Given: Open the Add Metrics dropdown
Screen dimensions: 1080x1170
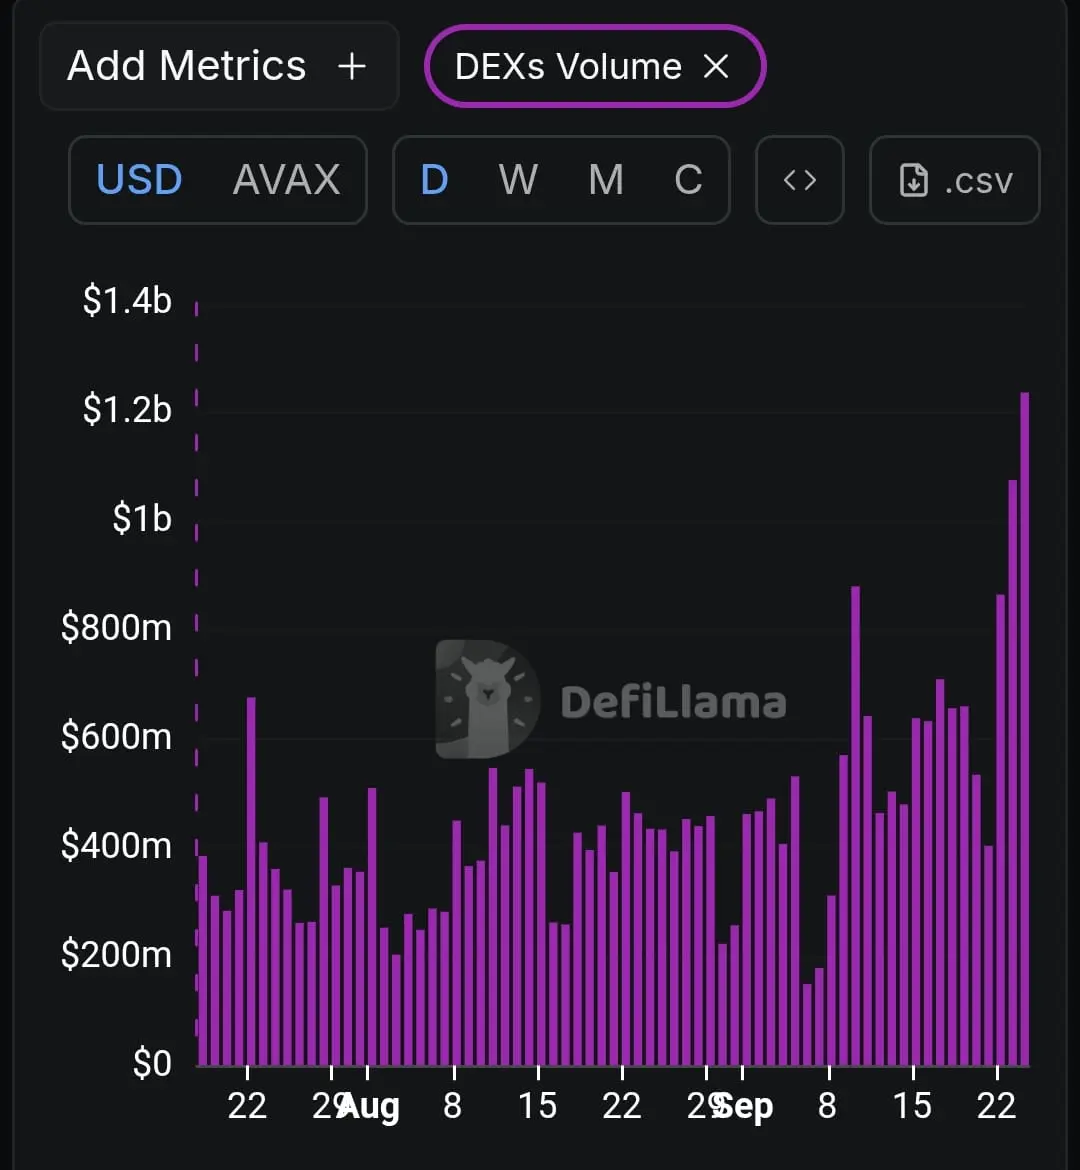Looking at the screenshot, I should (x=219, y=66).
